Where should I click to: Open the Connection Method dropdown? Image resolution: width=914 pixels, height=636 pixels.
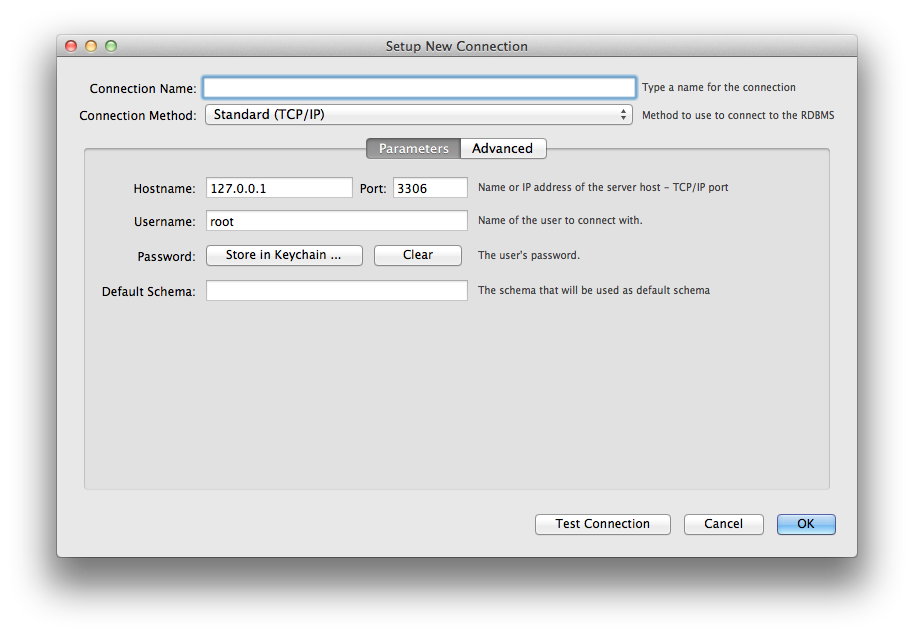point(419,115)
